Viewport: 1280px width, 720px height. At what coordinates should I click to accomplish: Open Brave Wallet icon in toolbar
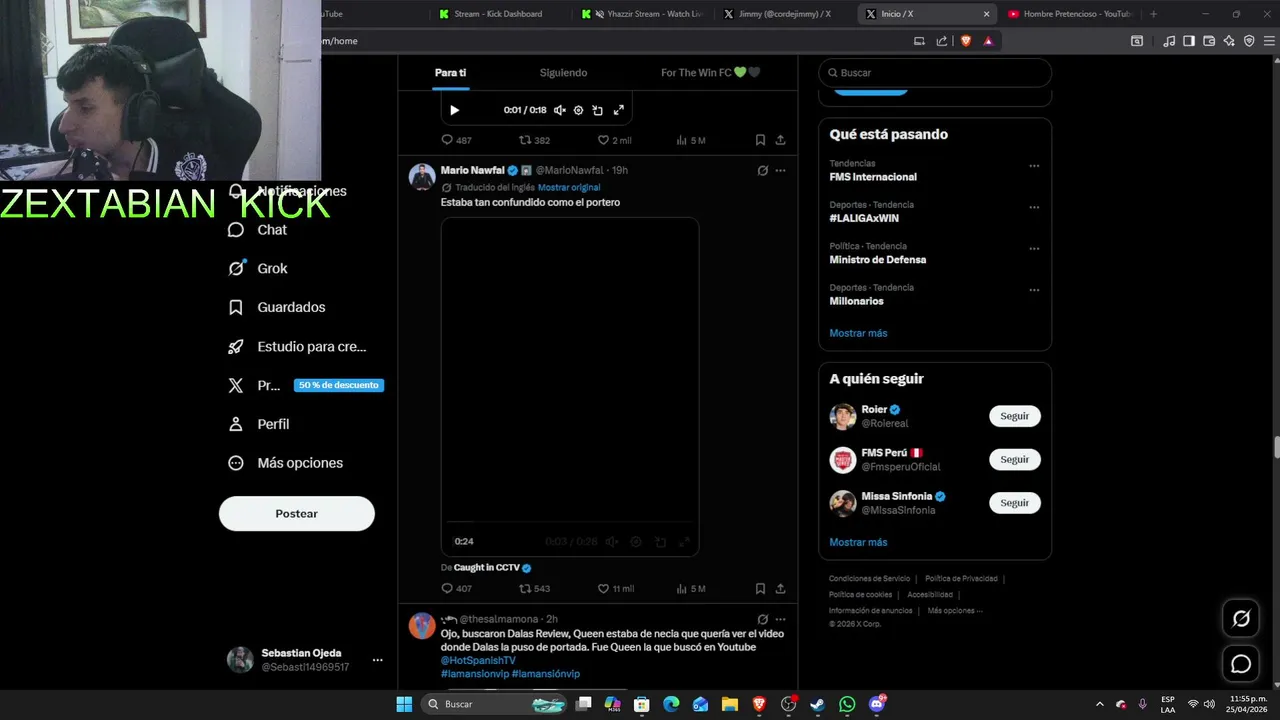(1209, 41)
